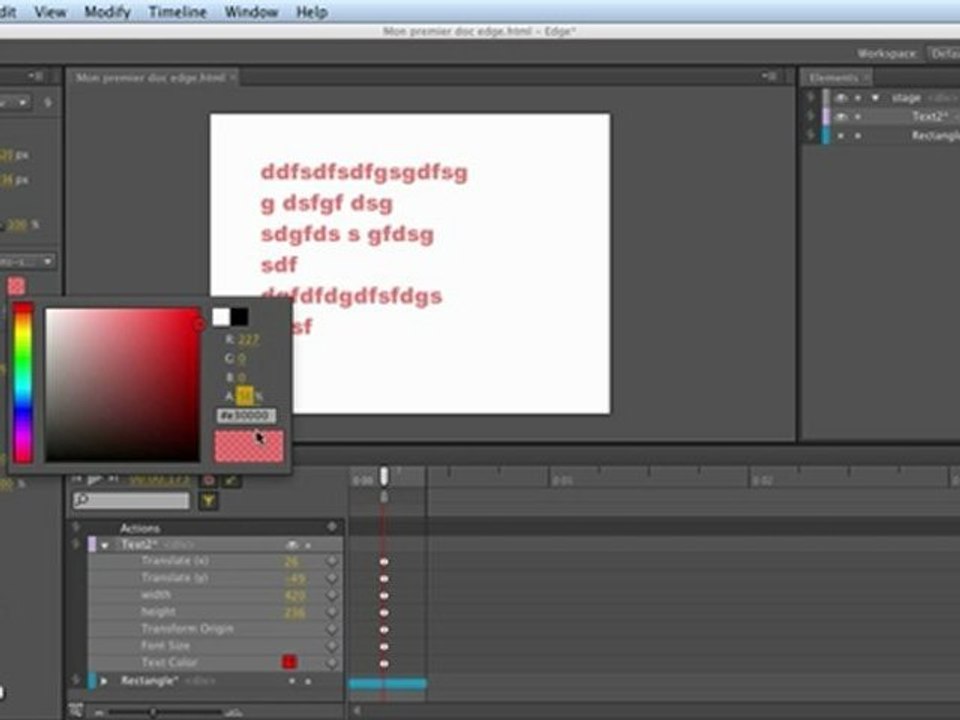
Task: Open actions for stage in Elements panel
Action: click(x=811, y=97)
